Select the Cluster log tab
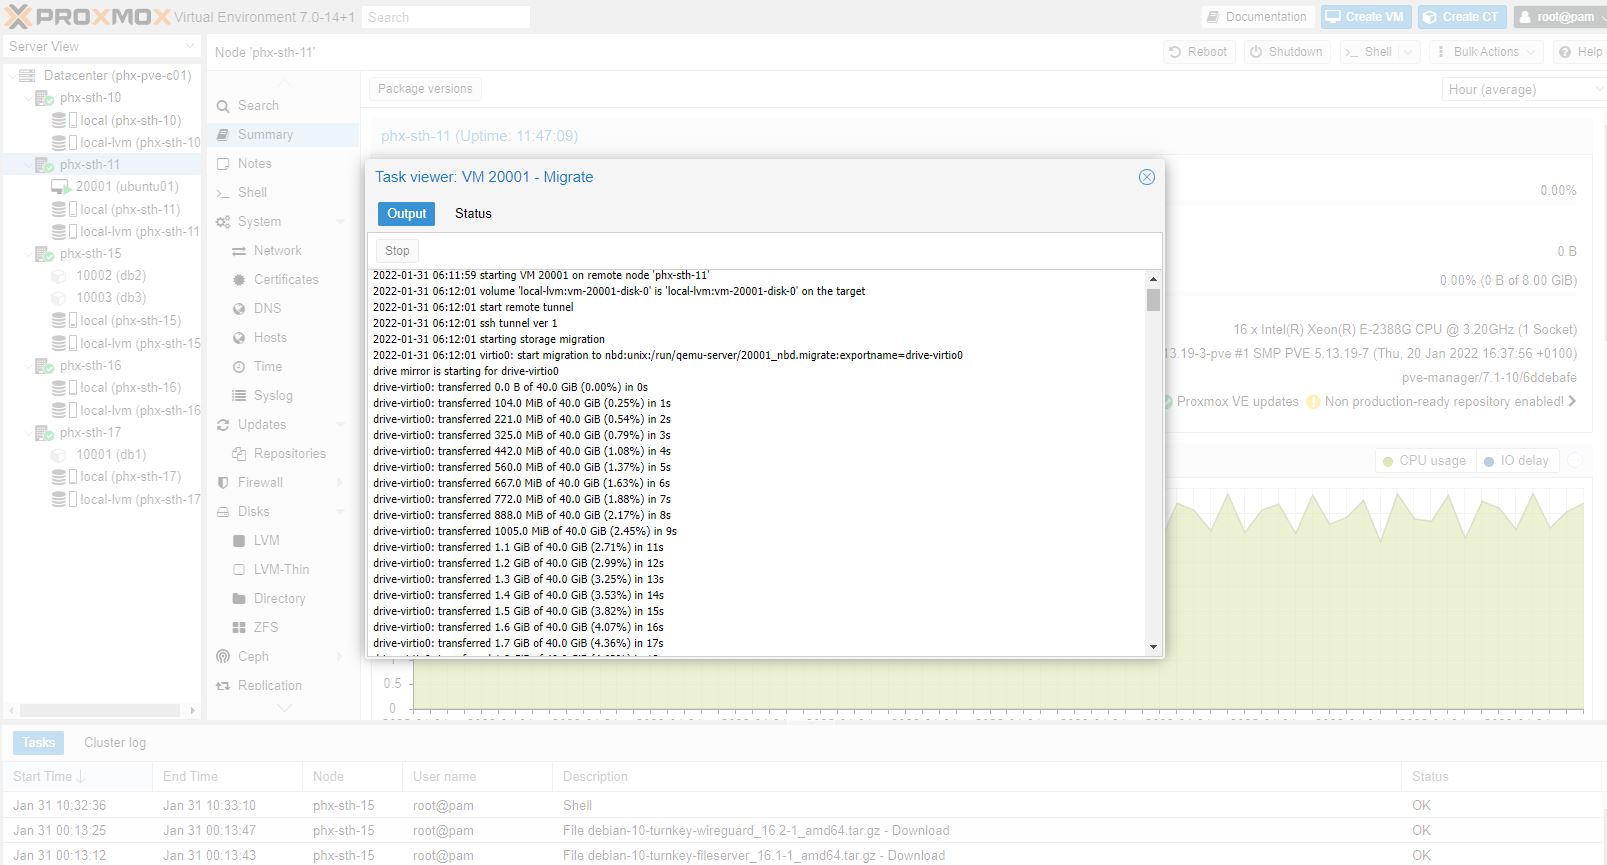 coord(115,743)
